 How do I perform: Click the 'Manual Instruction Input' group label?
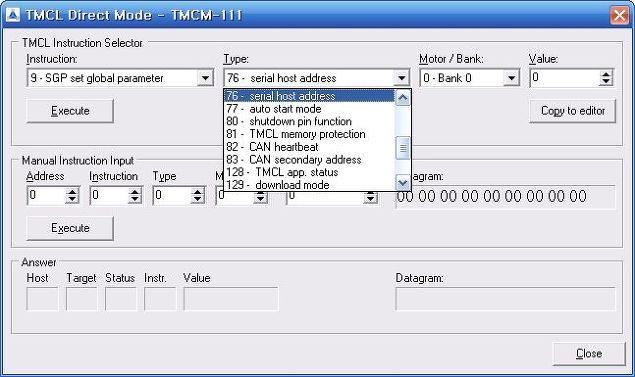click(x=78, y=161)
